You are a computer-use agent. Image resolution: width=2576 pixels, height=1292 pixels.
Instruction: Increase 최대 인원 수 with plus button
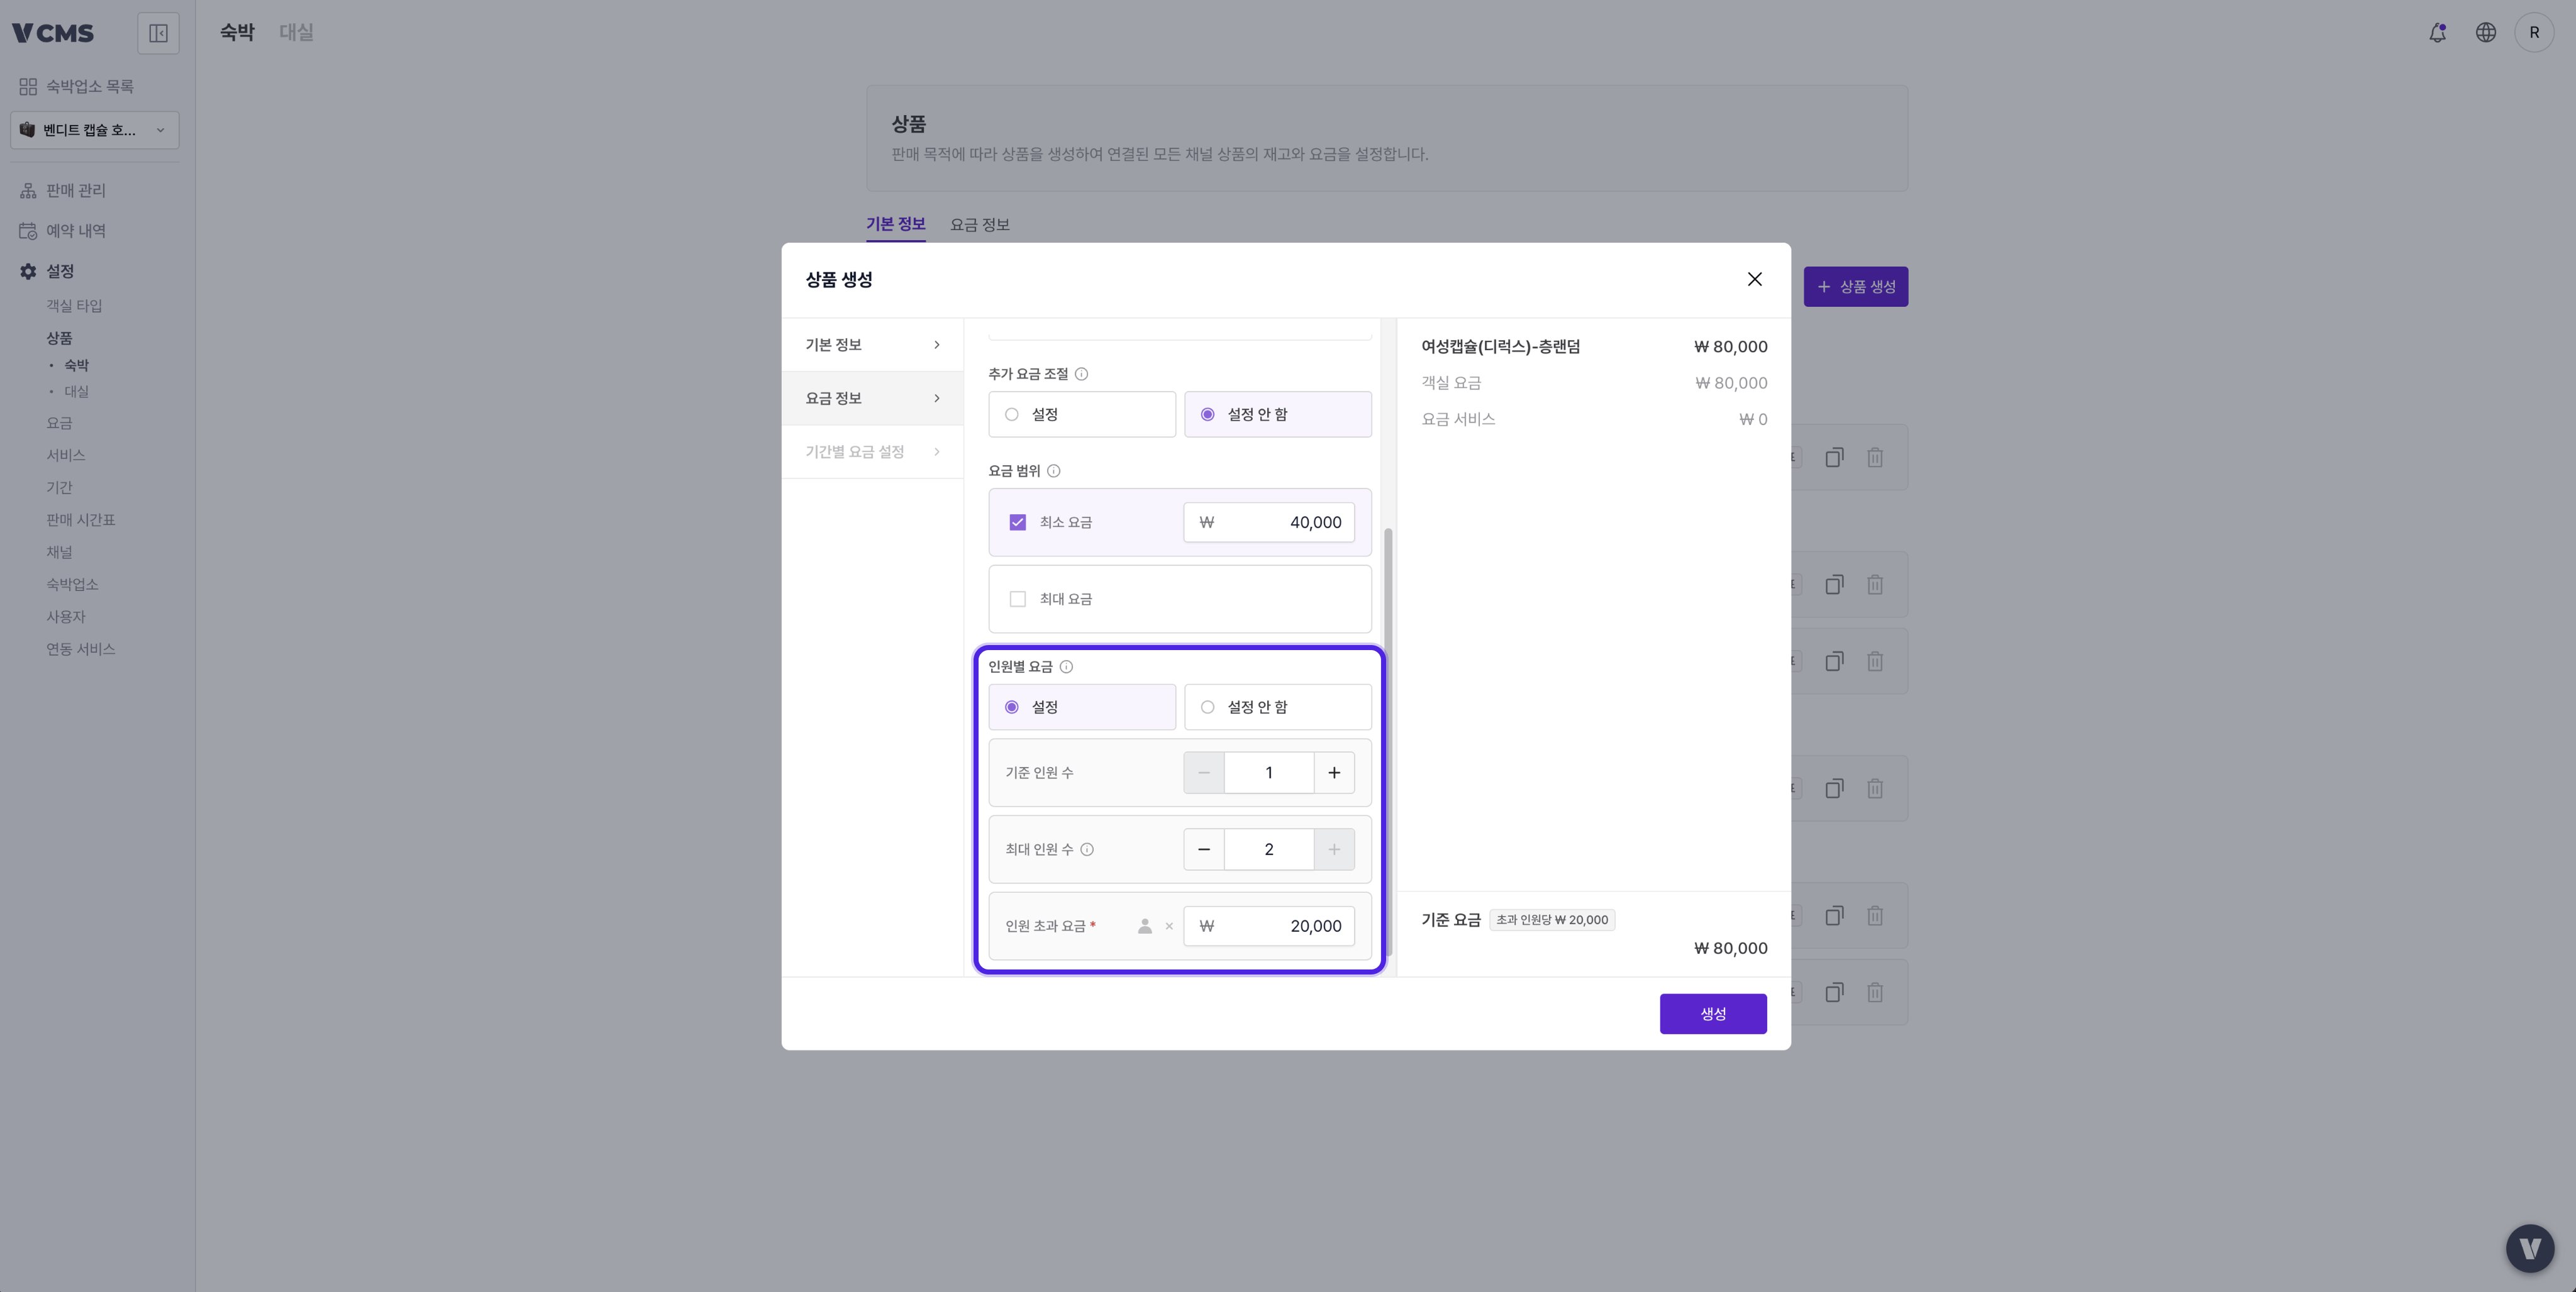coord(1334,850)
